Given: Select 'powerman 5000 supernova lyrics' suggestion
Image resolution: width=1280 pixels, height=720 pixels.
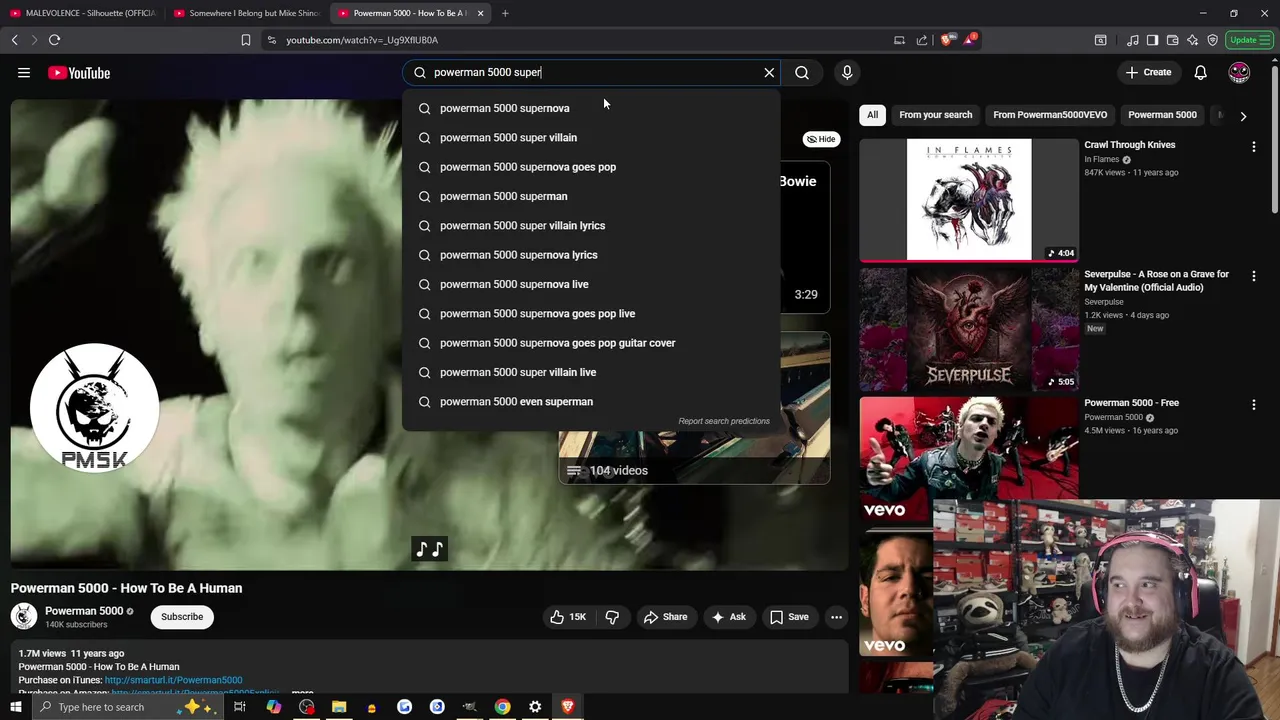Looking at the screenshot, I should click(590, 255).
